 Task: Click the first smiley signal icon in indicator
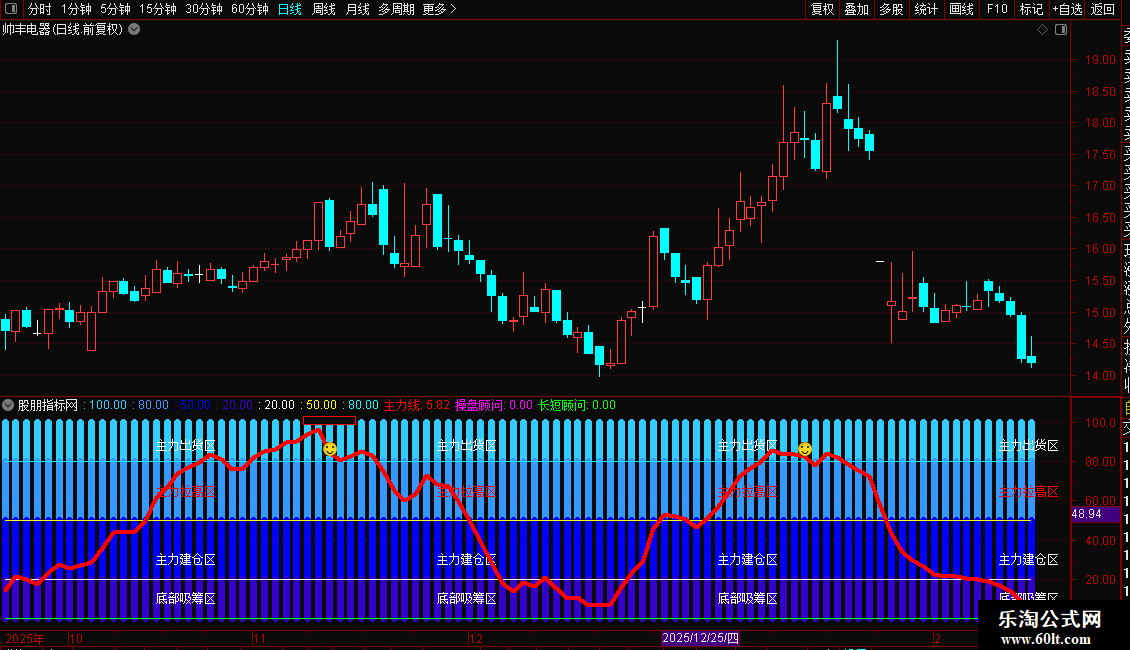click(x=330, y=449)
